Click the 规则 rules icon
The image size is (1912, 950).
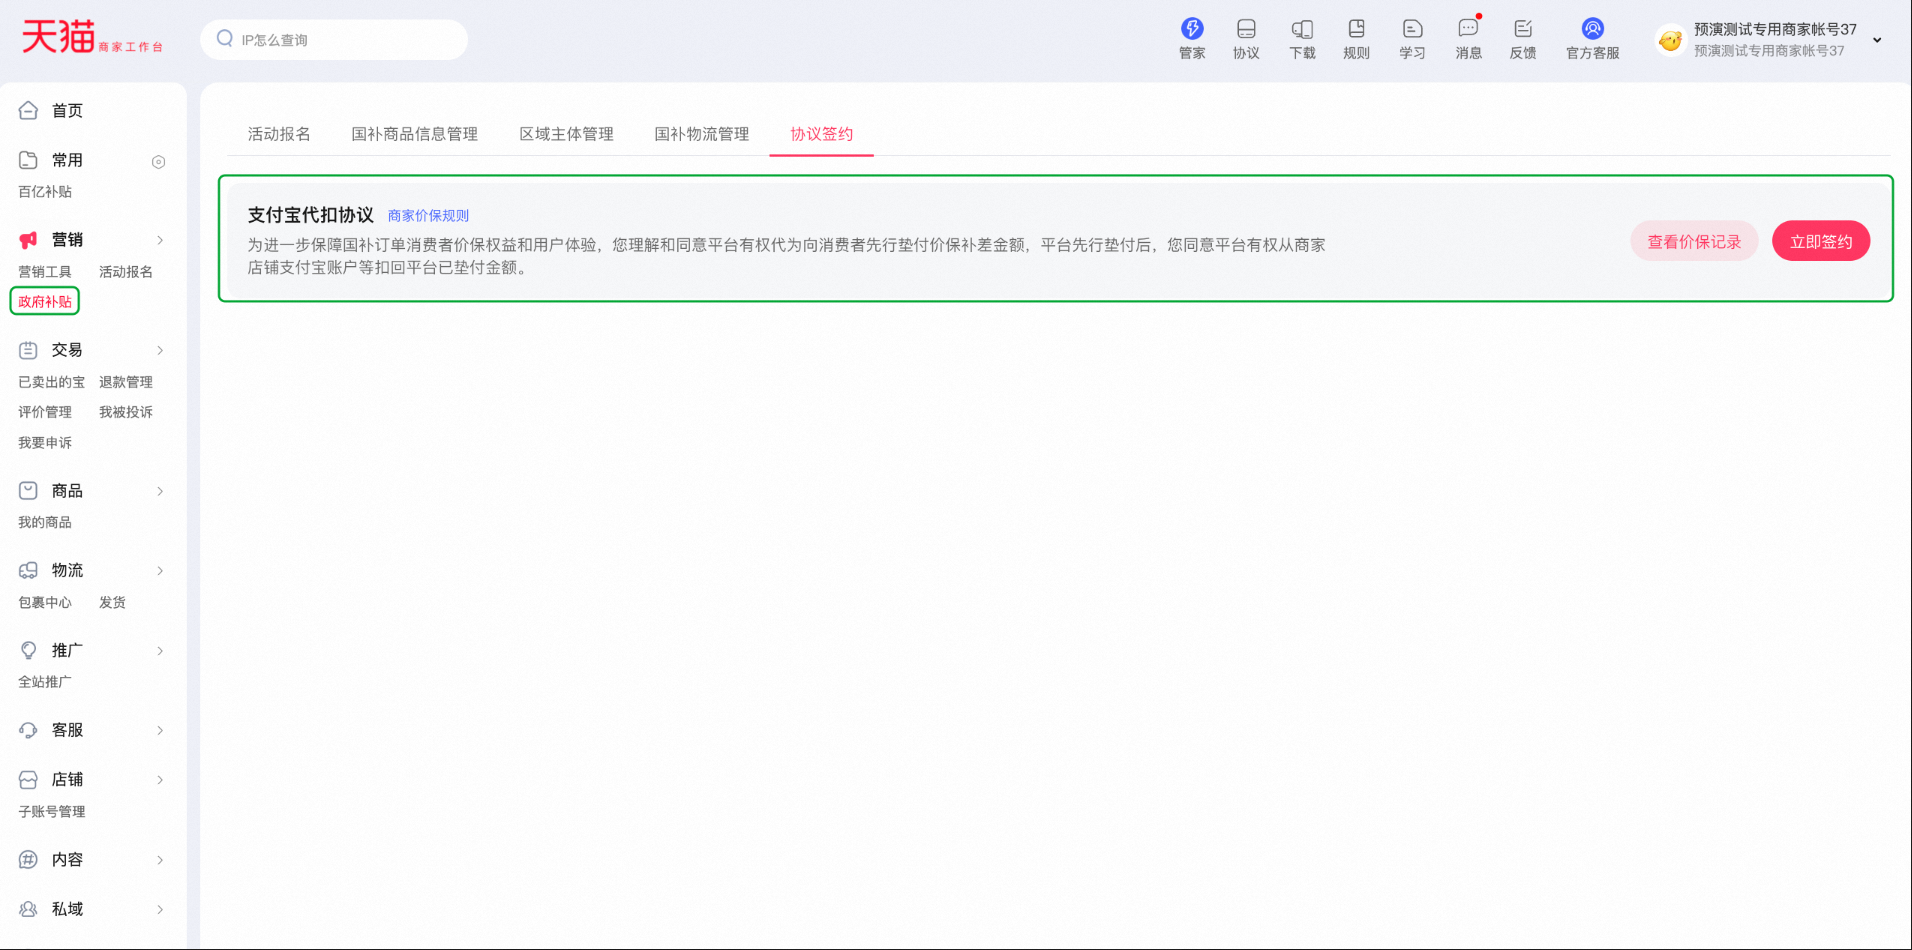[1356, 29]
